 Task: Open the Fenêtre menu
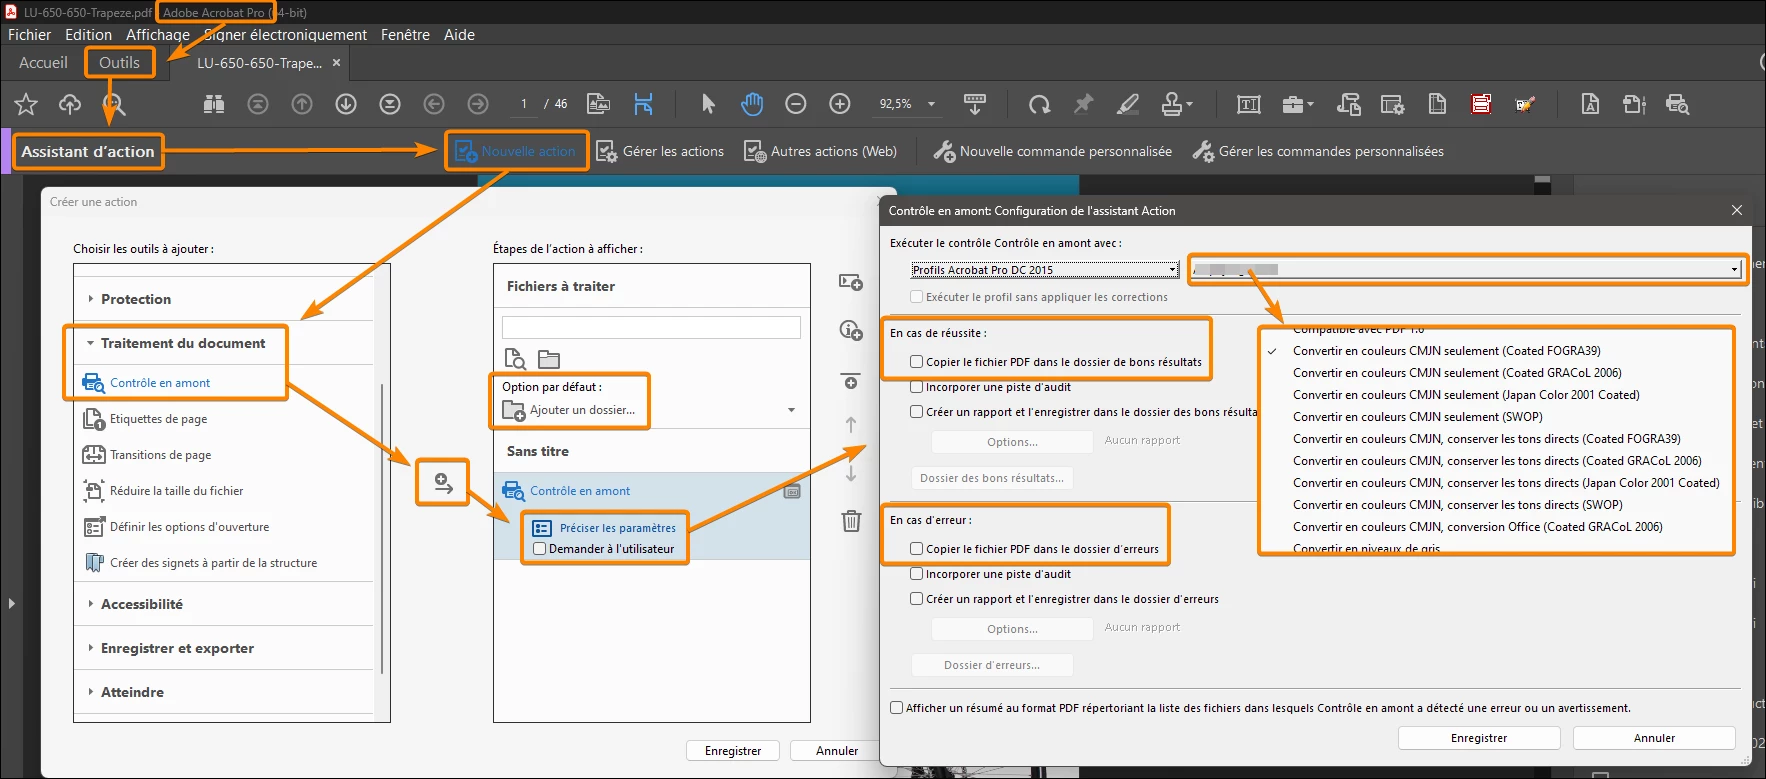coord(405,35)
